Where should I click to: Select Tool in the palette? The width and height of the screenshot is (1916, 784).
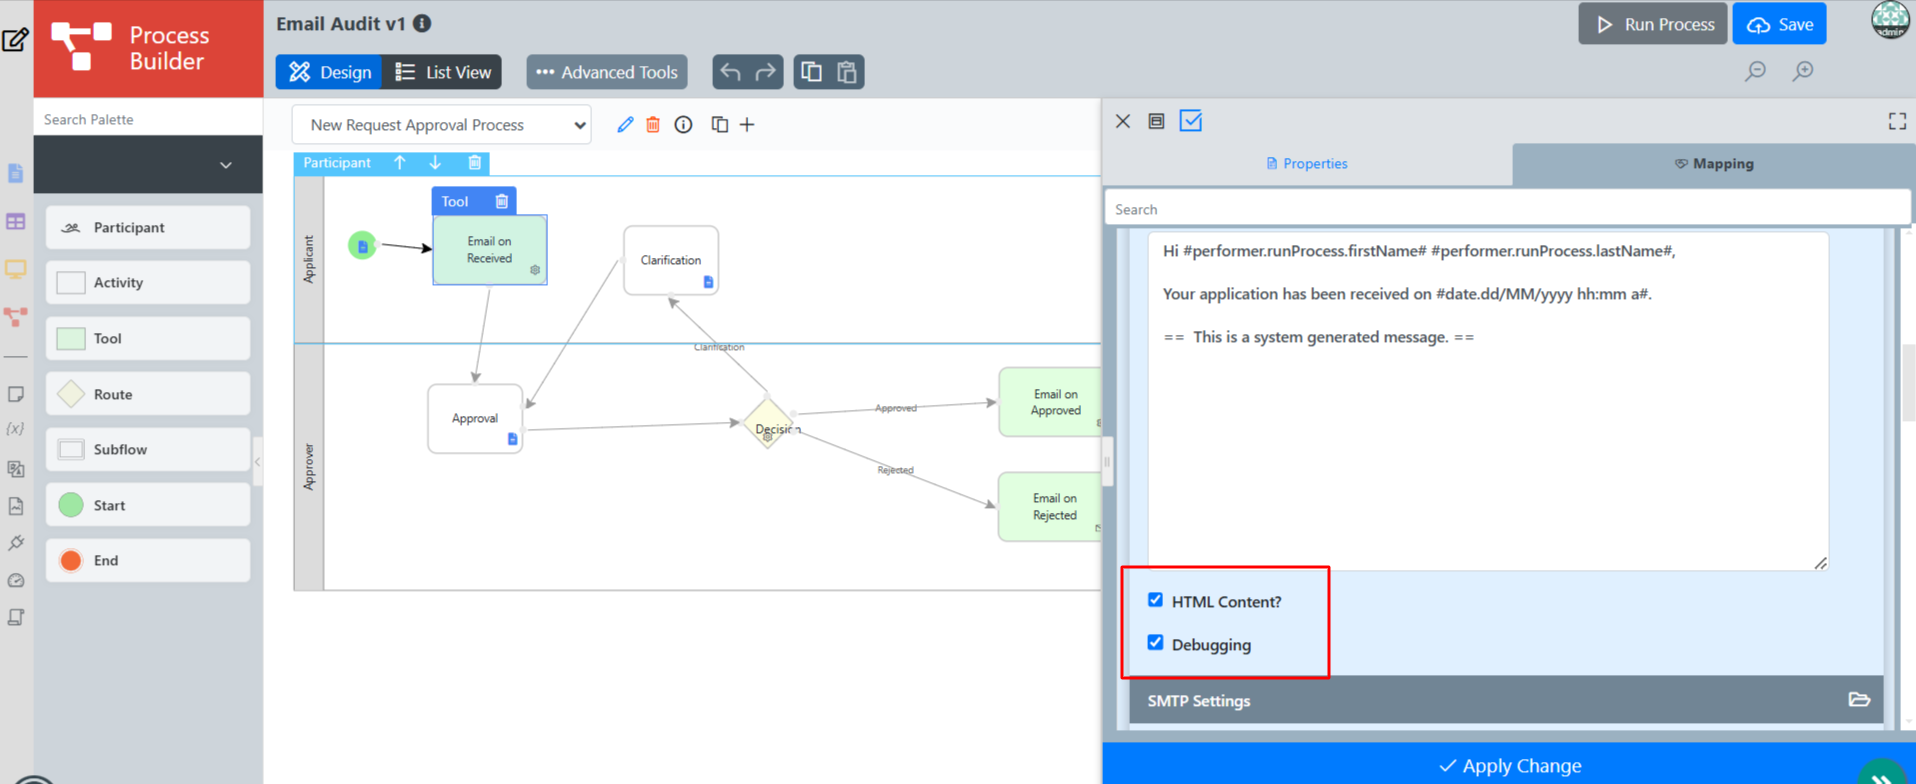148,339
